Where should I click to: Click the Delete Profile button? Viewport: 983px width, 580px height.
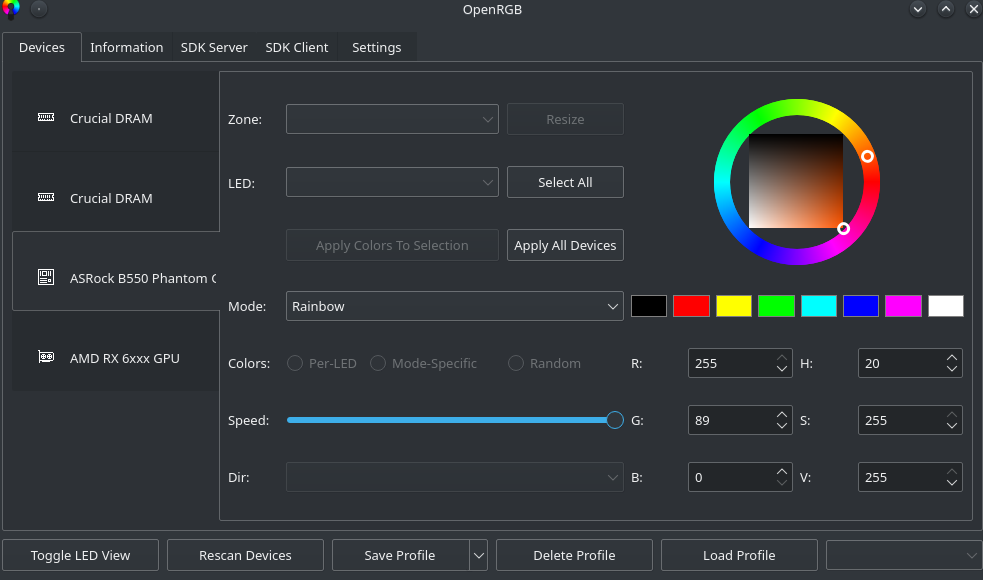pyautogui.click(x=574, y=556)
